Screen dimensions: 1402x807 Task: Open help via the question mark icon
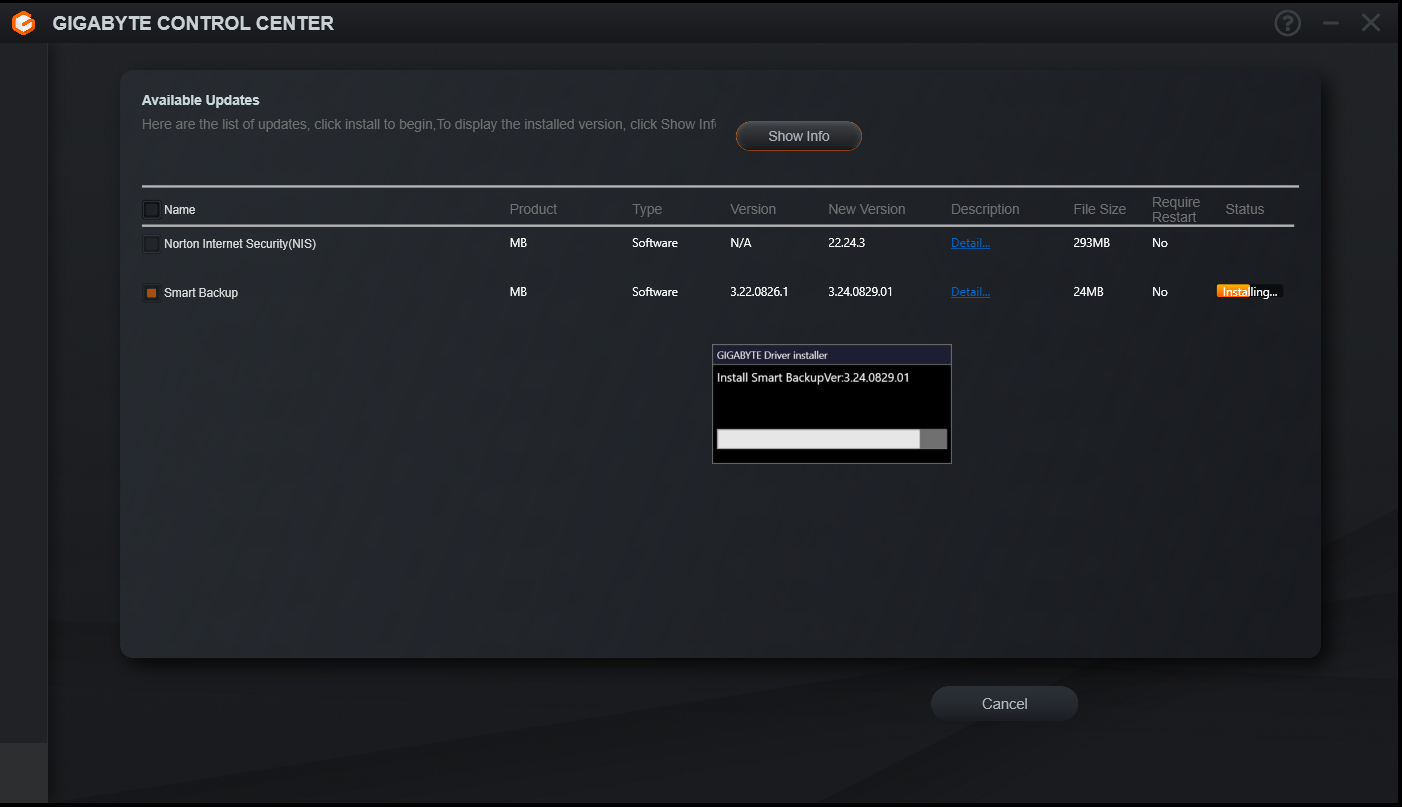click(1287, 23)
